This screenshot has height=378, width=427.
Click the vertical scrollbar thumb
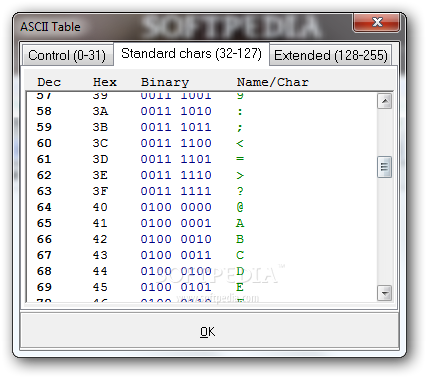tap(385, 167)
